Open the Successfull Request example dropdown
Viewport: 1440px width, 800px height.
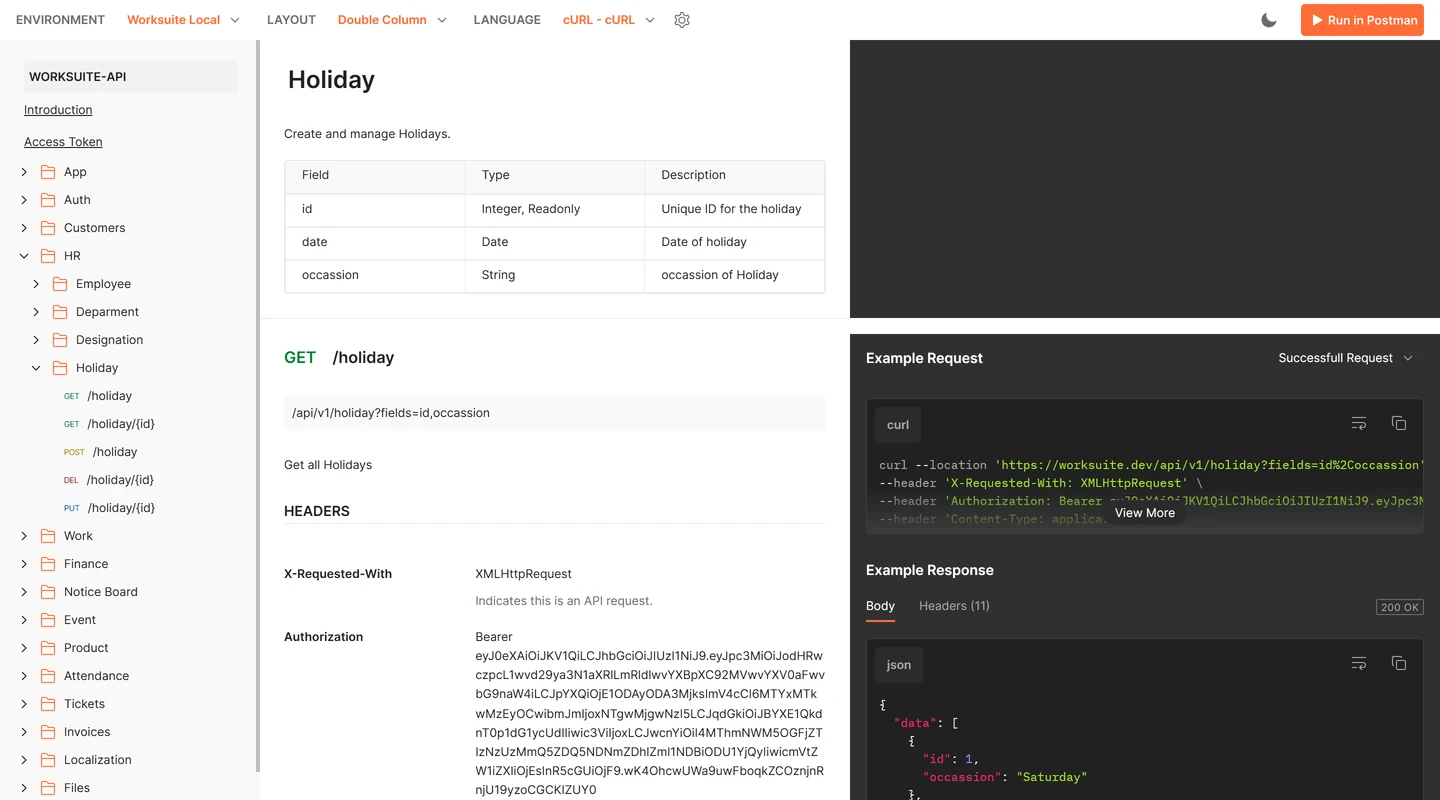click(1346, 358)
